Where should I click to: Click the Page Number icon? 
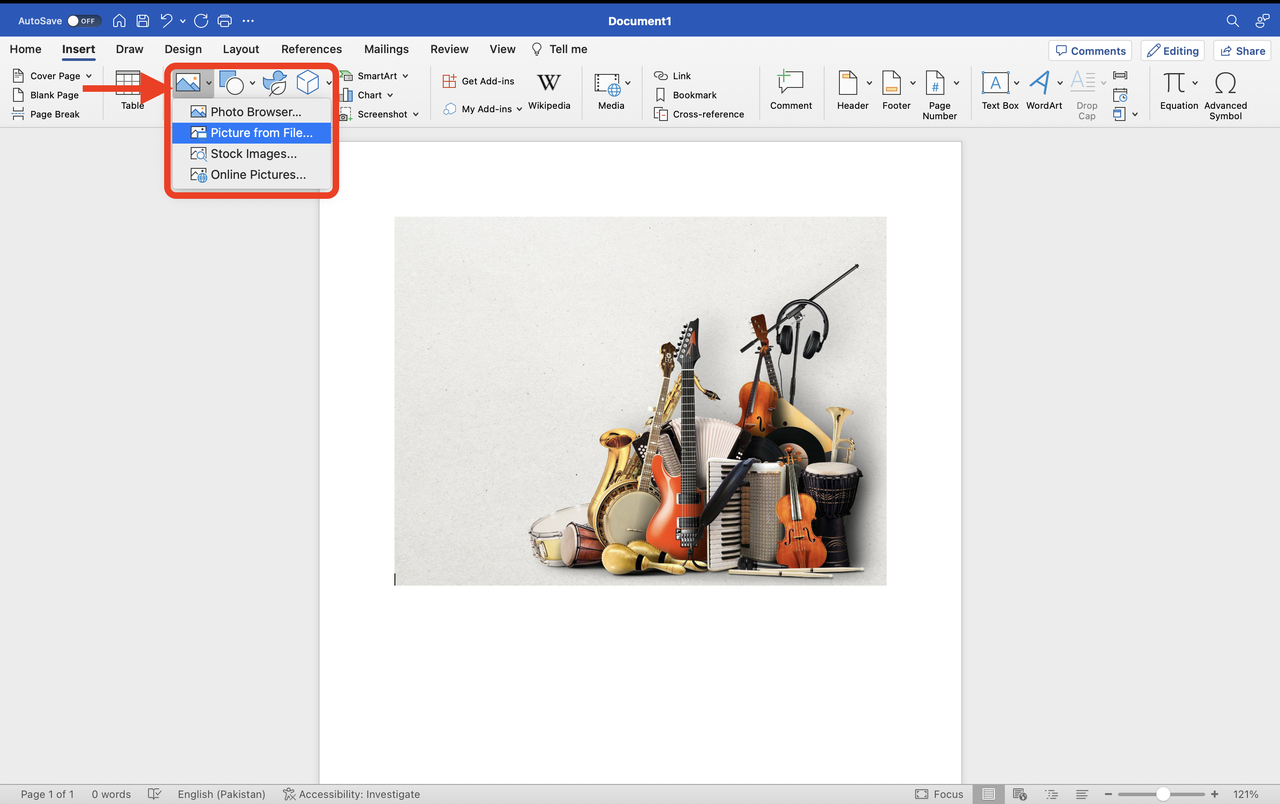[935, 83]
